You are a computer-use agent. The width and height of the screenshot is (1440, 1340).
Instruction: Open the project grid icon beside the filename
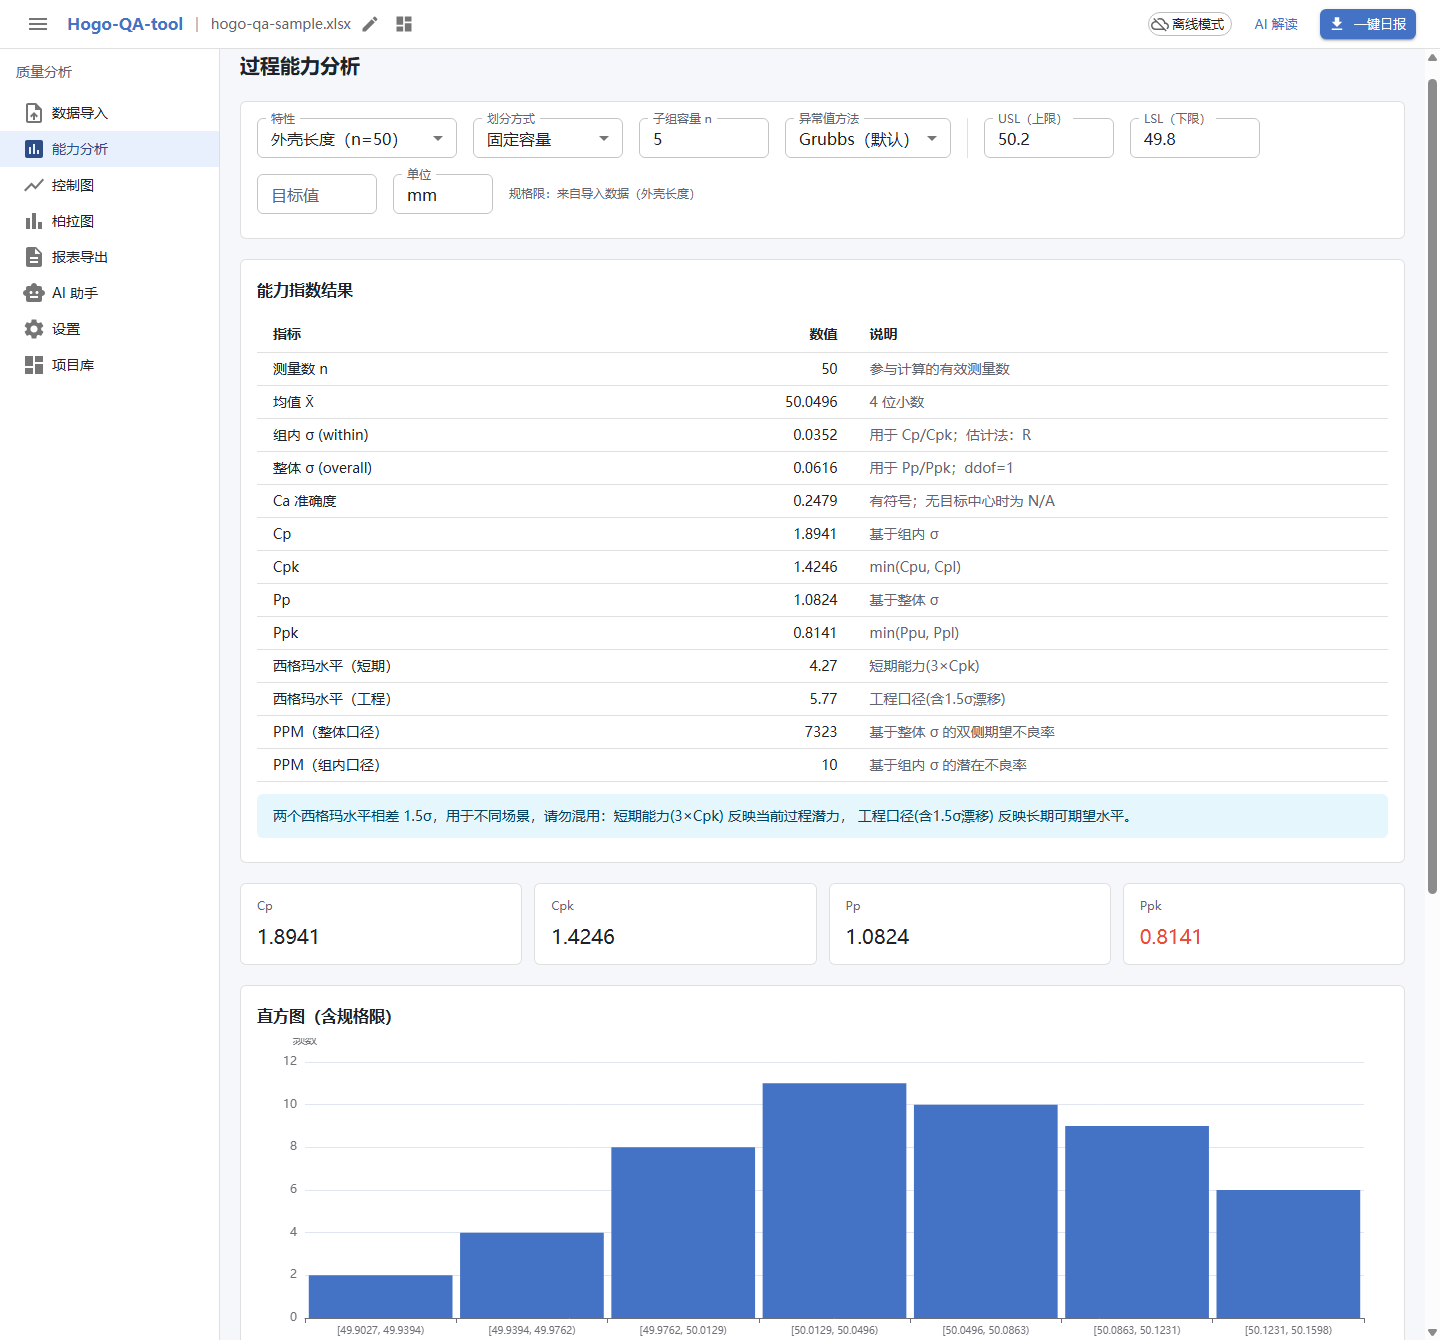click(404, 24)
